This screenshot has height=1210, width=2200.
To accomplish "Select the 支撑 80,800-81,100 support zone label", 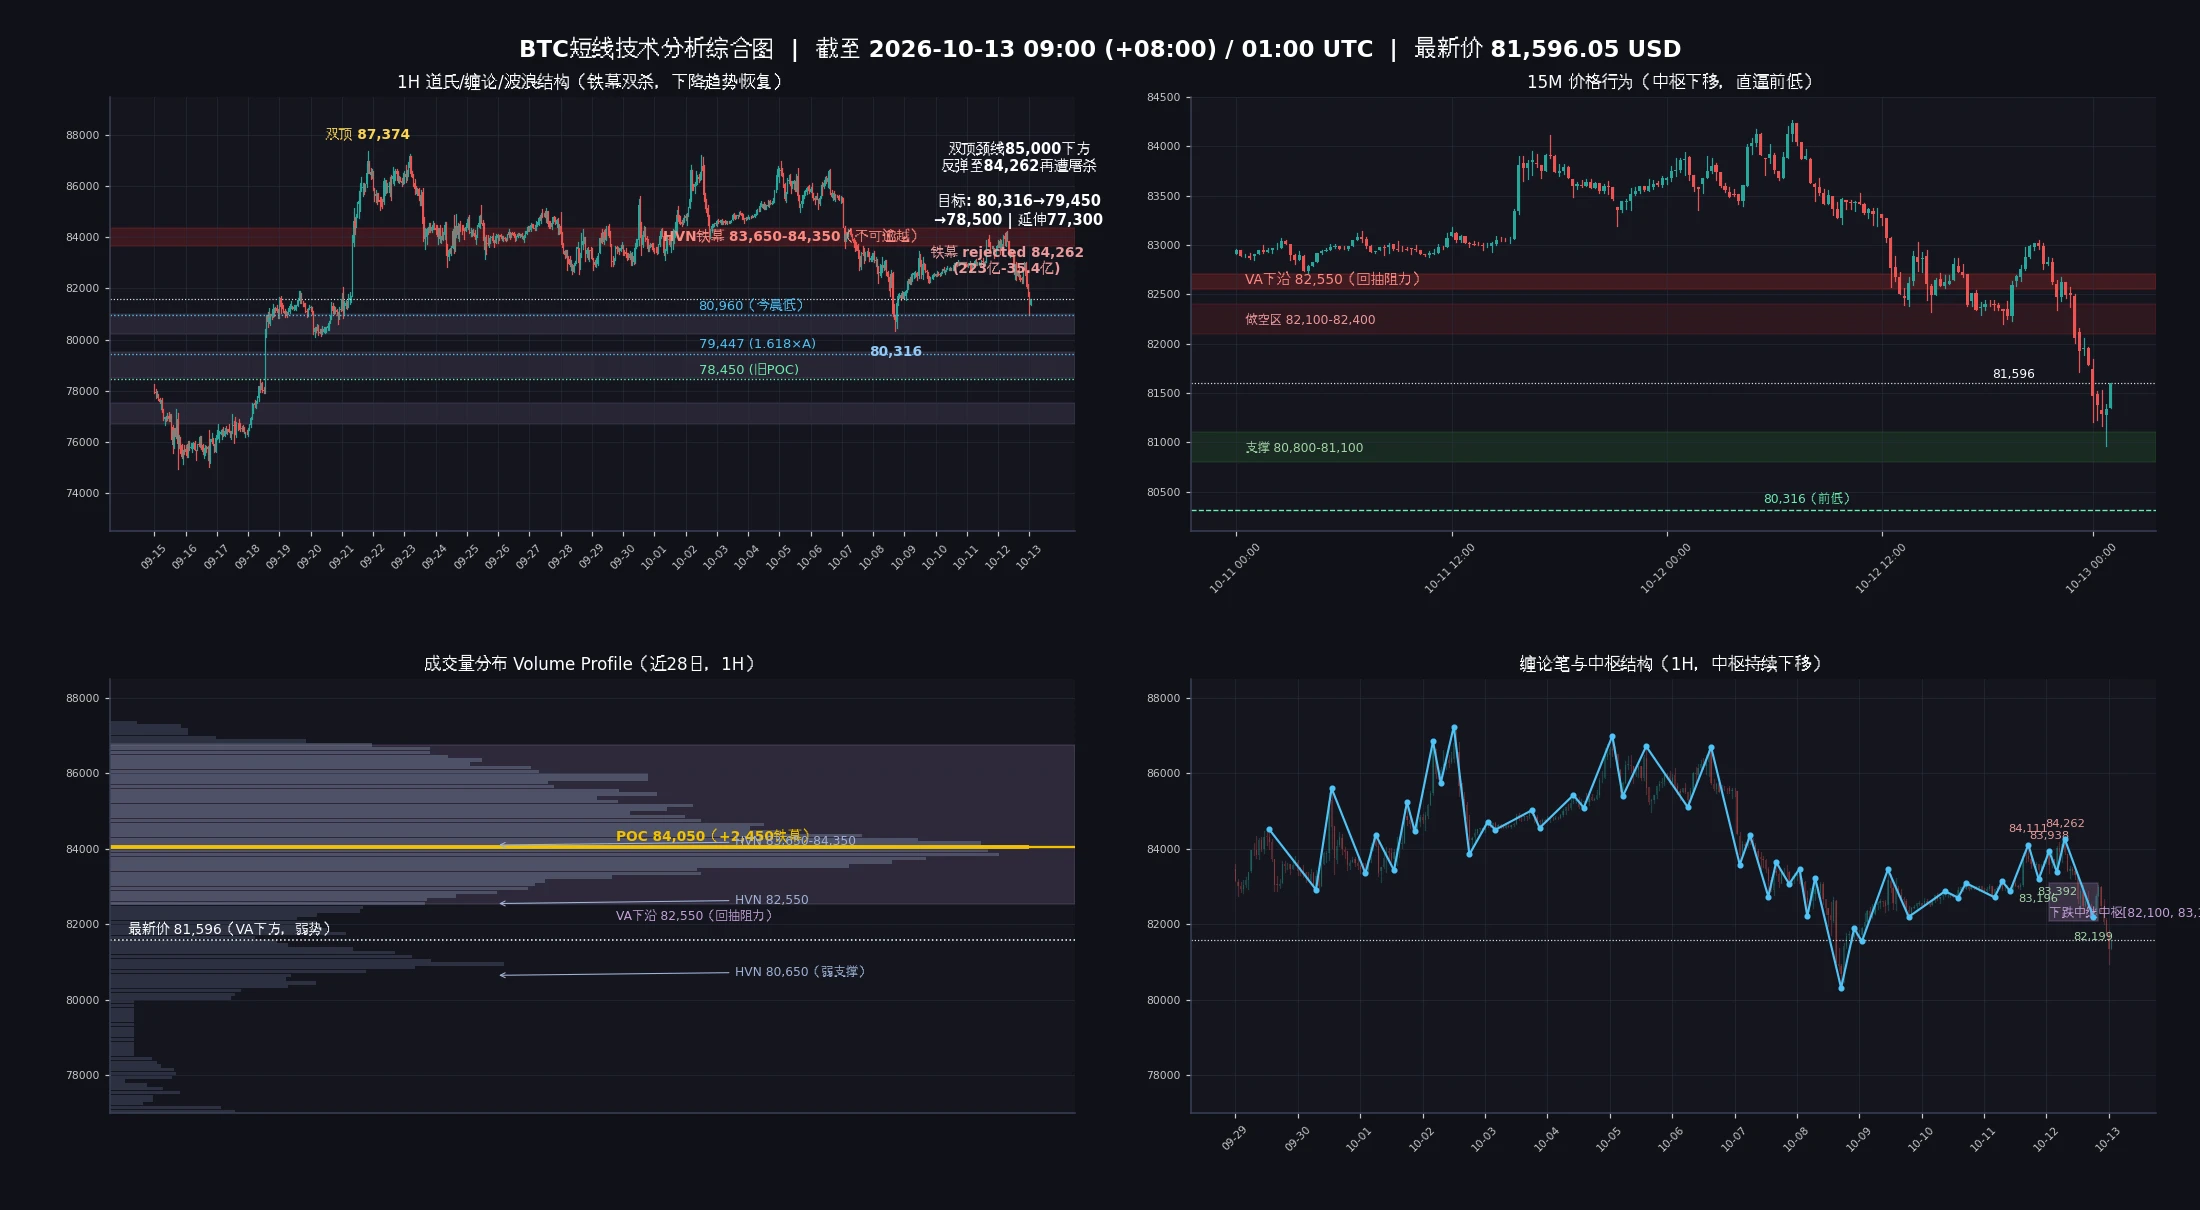I will pos(1304,447).
